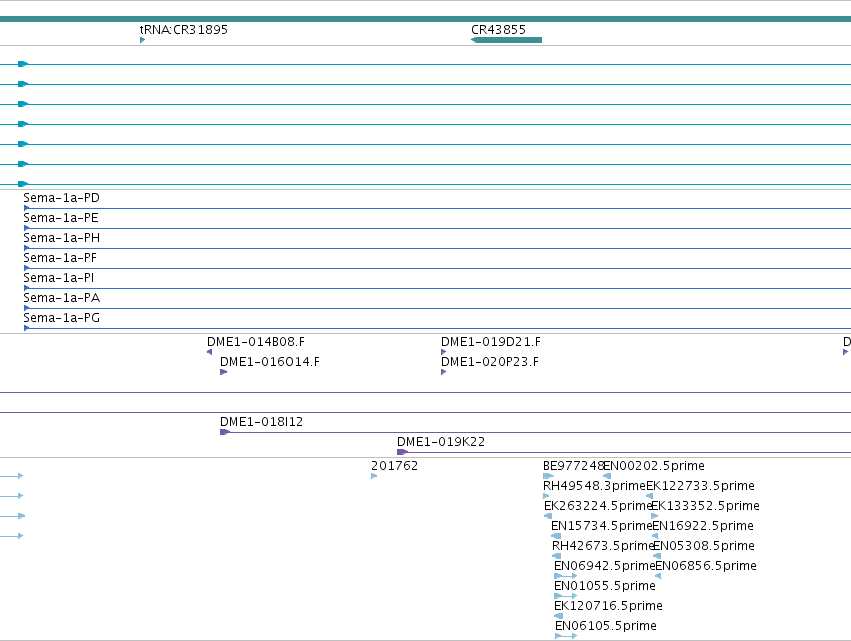Viewport: 851px width, 641px height.
Task: Select the RH42673.5prime EST label
Action: tap(603, 547)
